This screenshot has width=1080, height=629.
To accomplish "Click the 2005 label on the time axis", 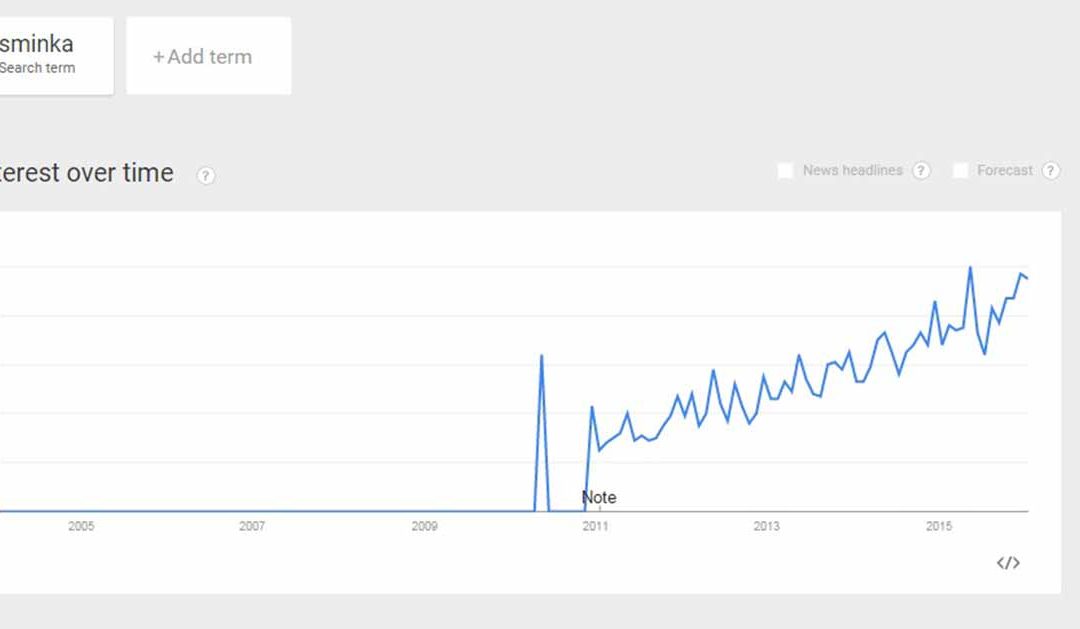I will [81, 526].
